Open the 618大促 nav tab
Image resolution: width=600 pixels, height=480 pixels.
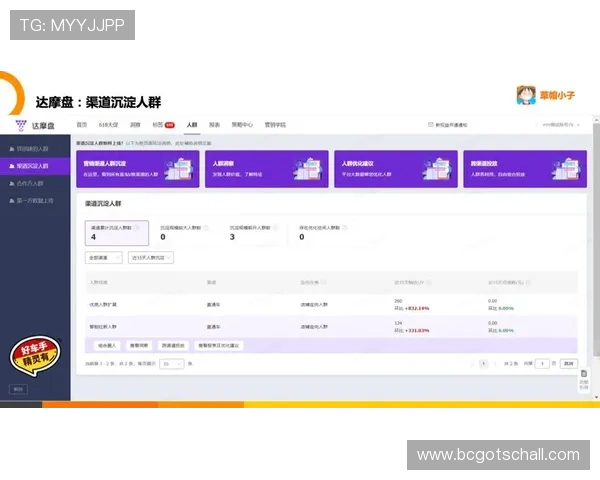pyautogui.click(x=108, y=125)
